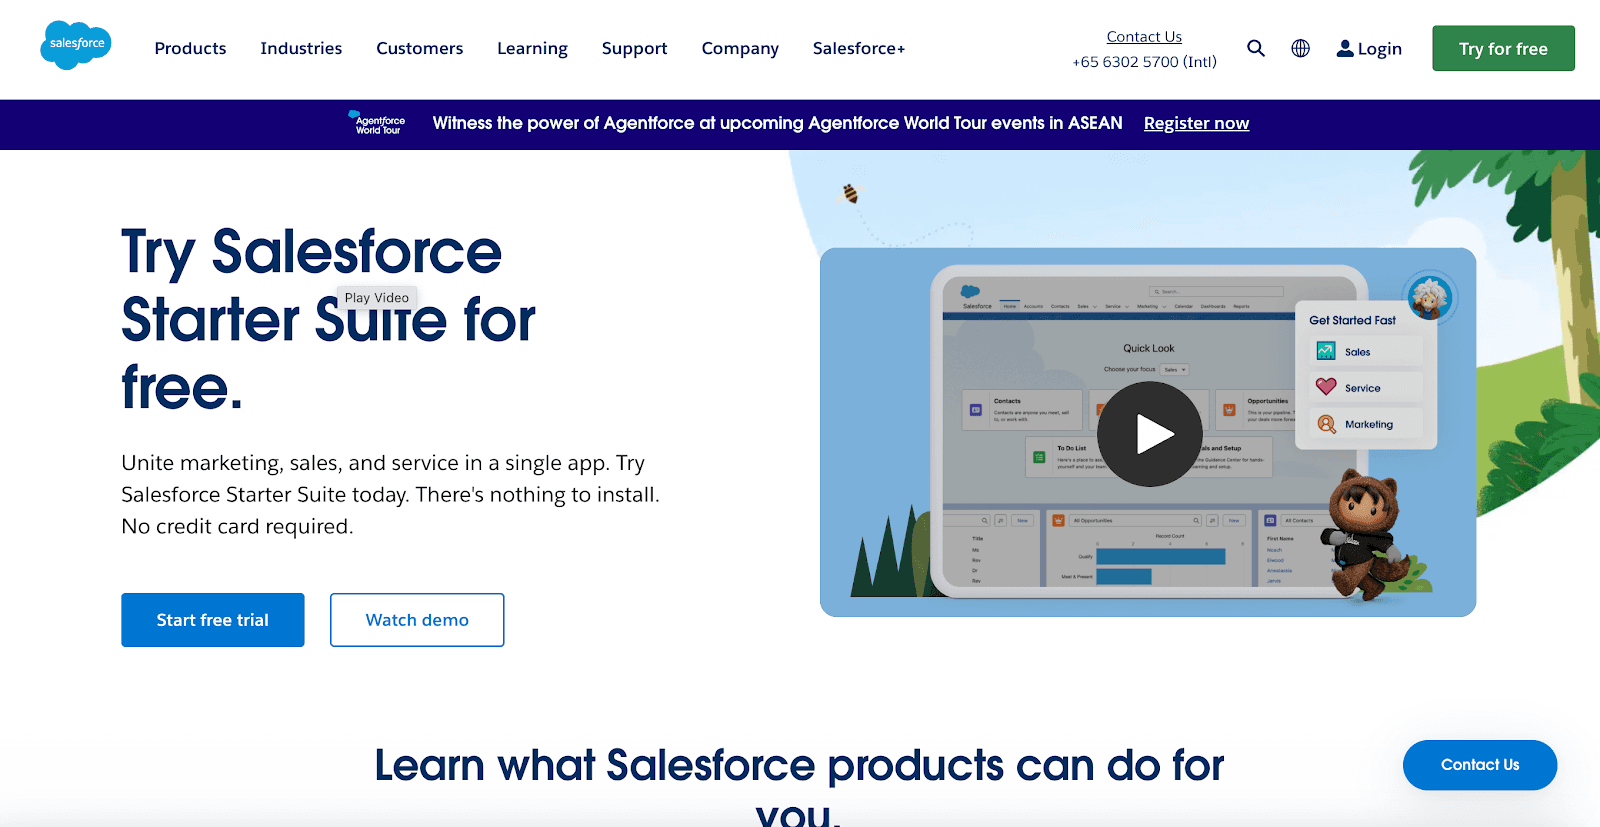Click the Agentforce banner announcement text
Viewport: 1600px width, 827px height.
pyautogui.click(x=777, y=123)
